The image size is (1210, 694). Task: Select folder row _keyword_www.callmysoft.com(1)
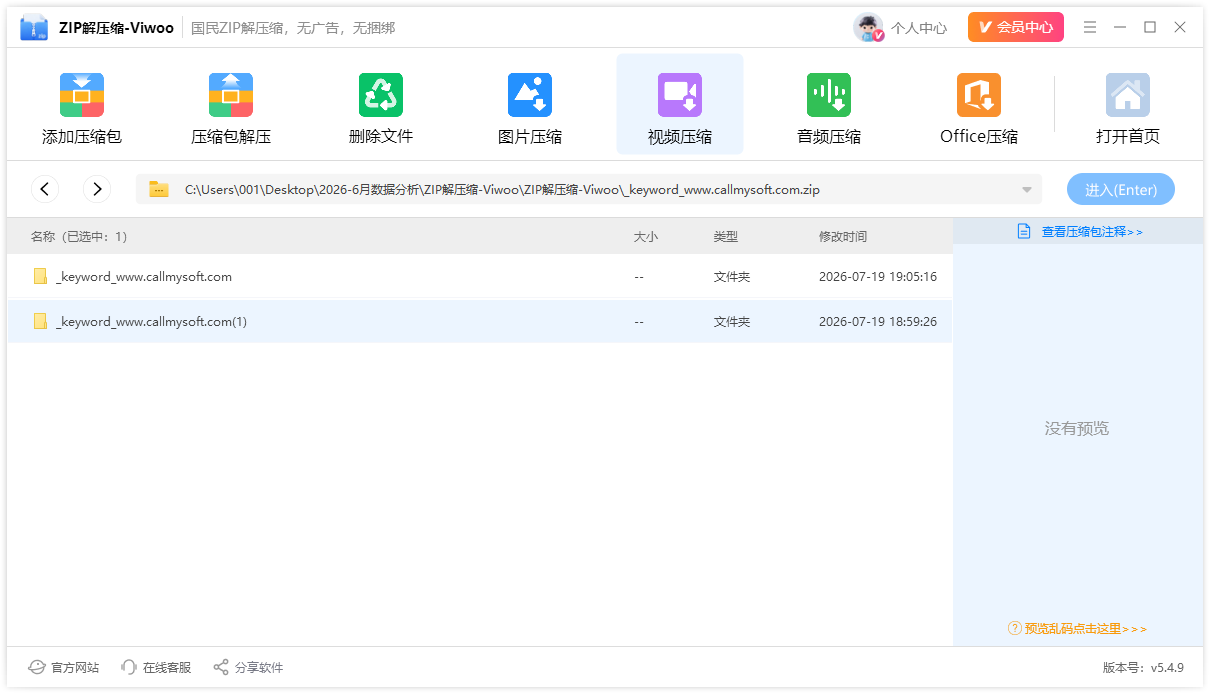point(480,321)
